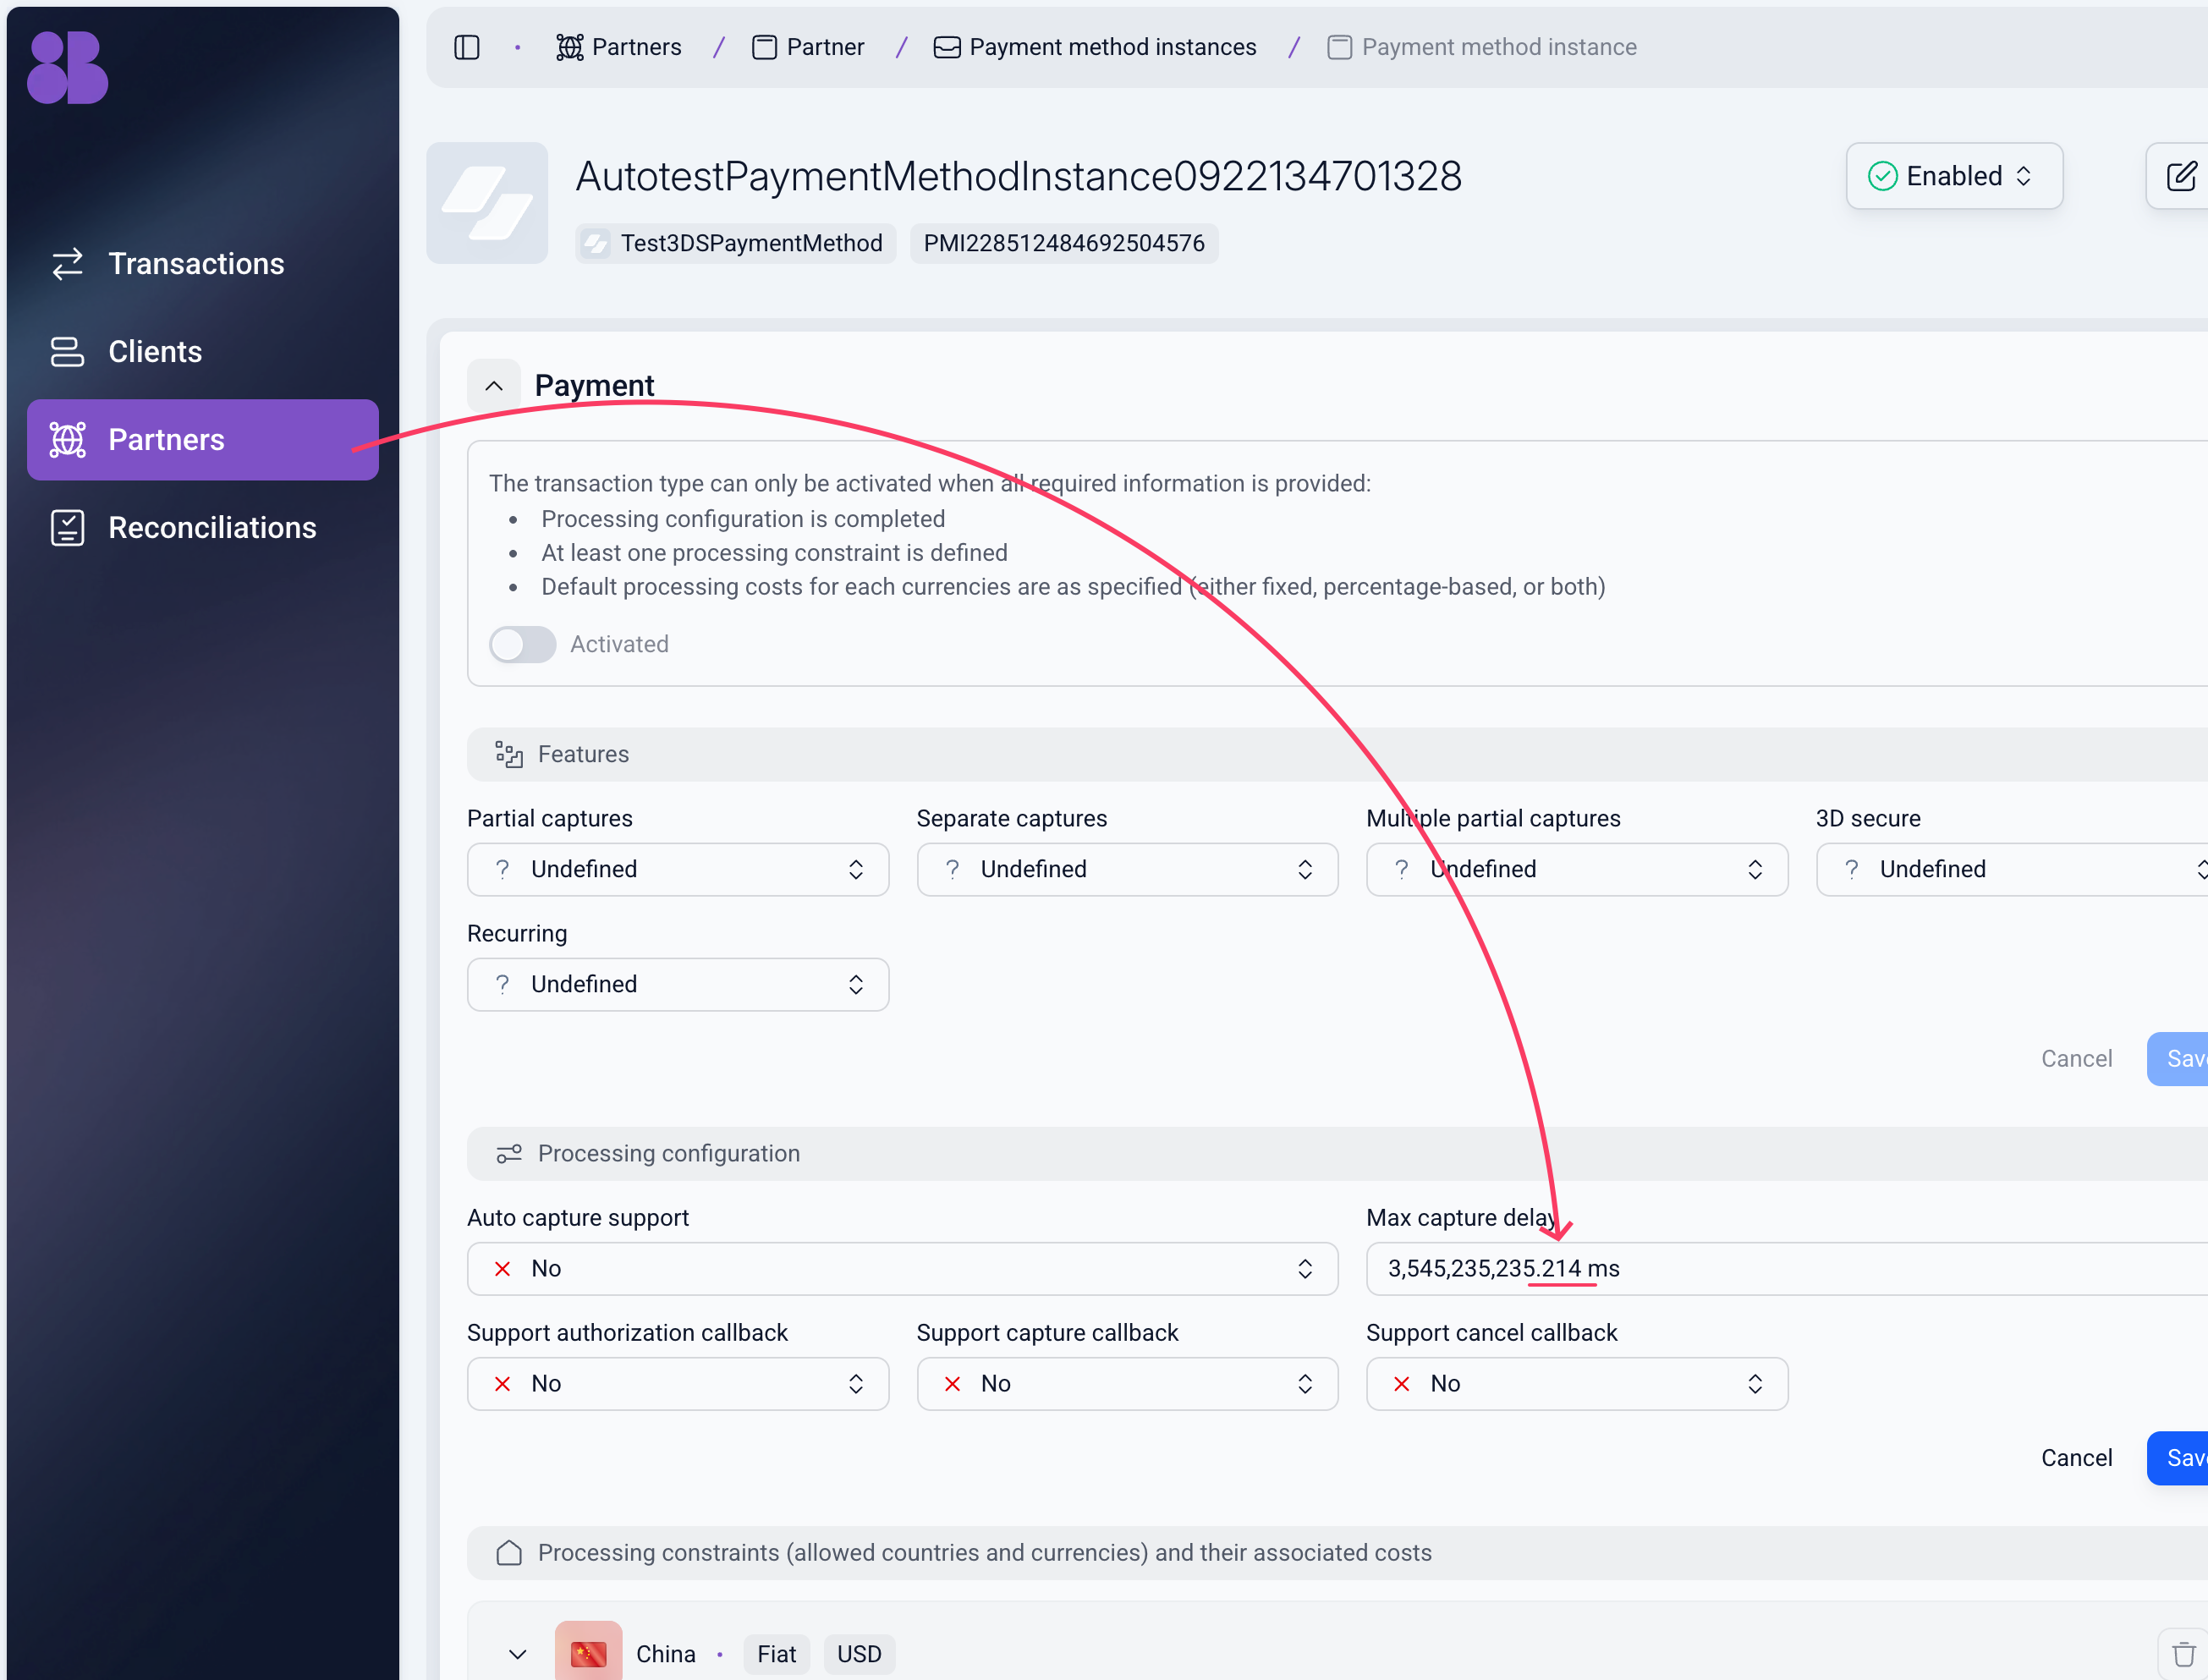This screenshot has width=2208, height=1680.
Task: Click the Payment method instance breadcrumb icon
Action: [x=1339, y=47]
